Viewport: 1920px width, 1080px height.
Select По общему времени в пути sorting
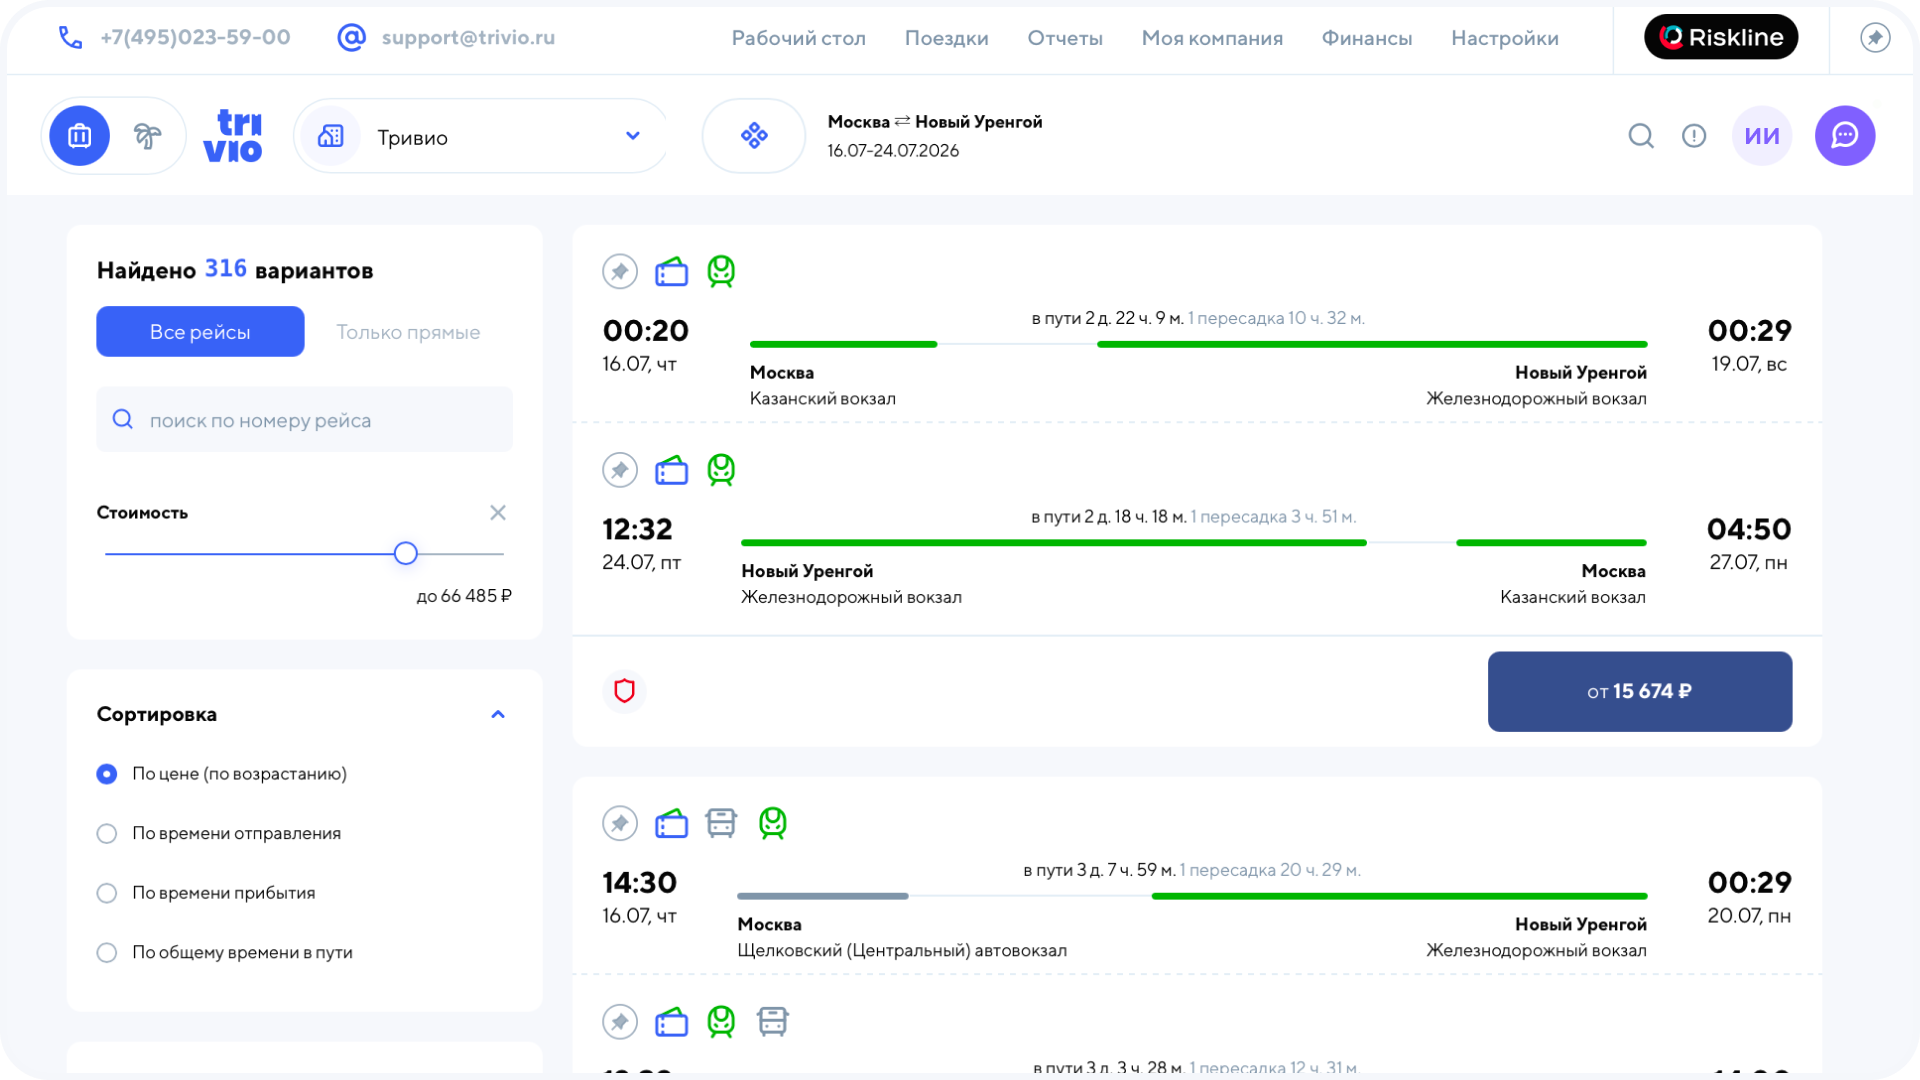pyautogui.click(x=225, y=953)
